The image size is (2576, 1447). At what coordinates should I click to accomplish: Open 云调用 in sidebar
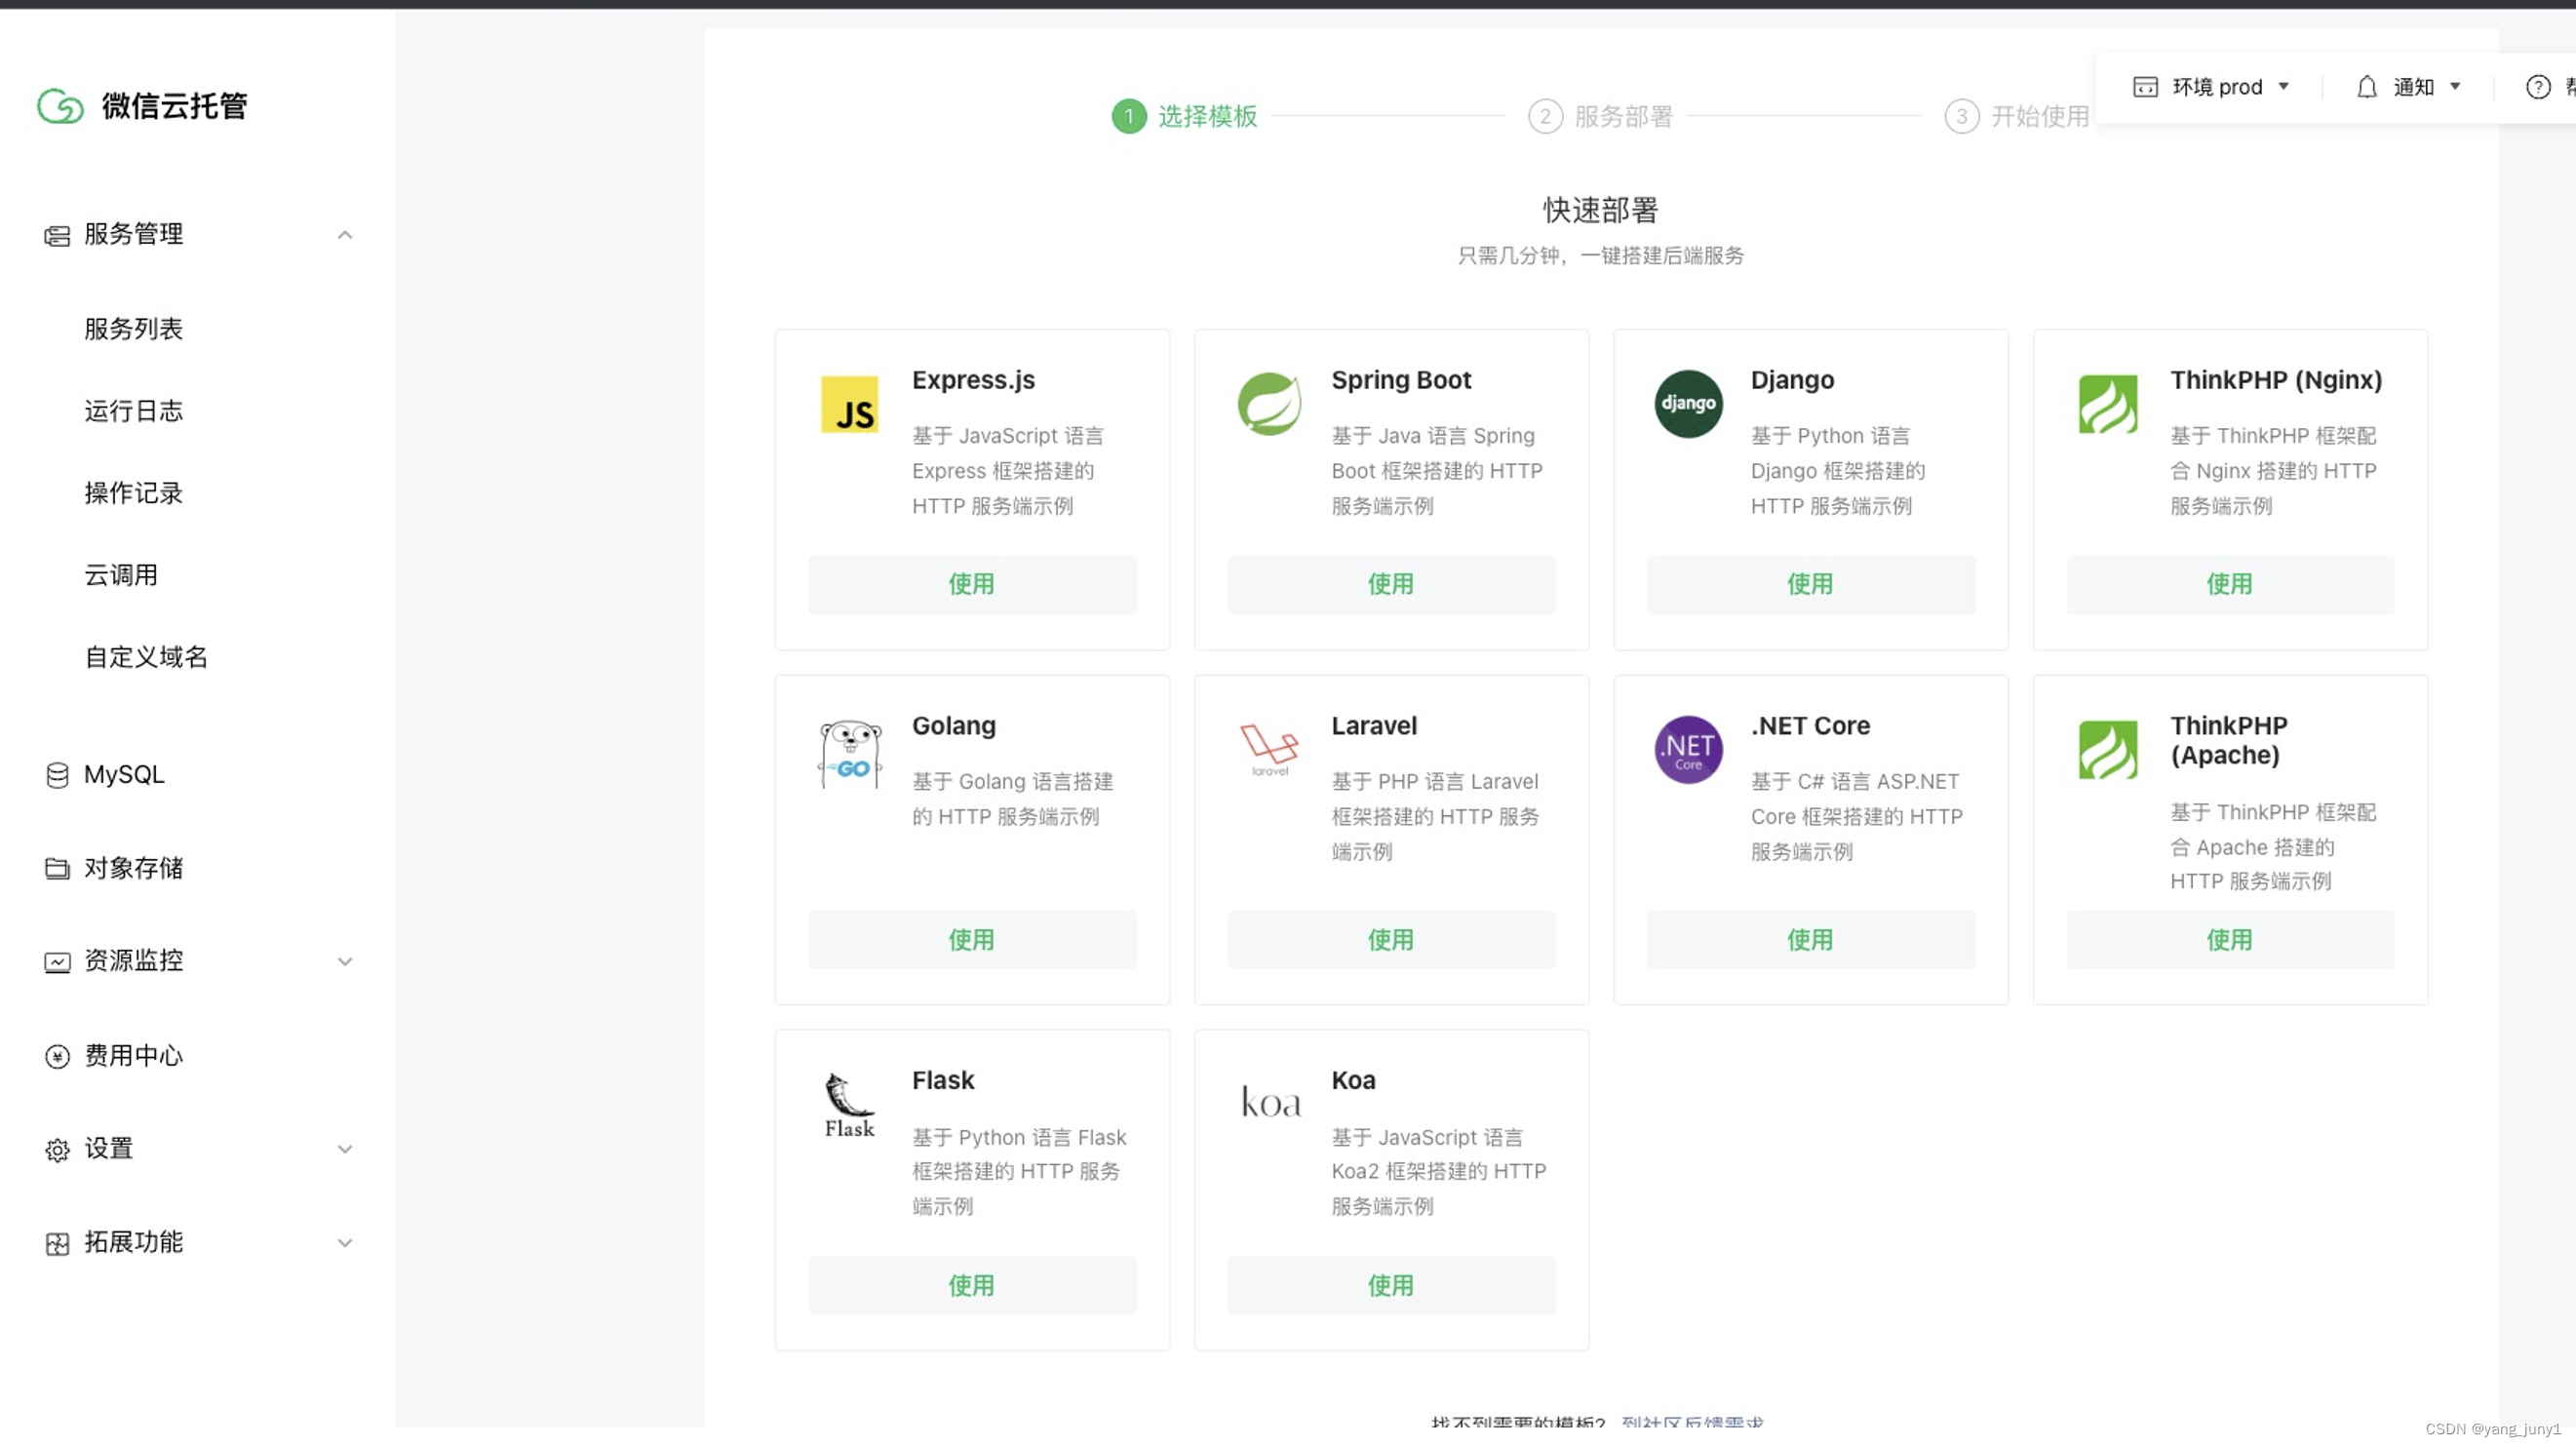click(121, 574)
